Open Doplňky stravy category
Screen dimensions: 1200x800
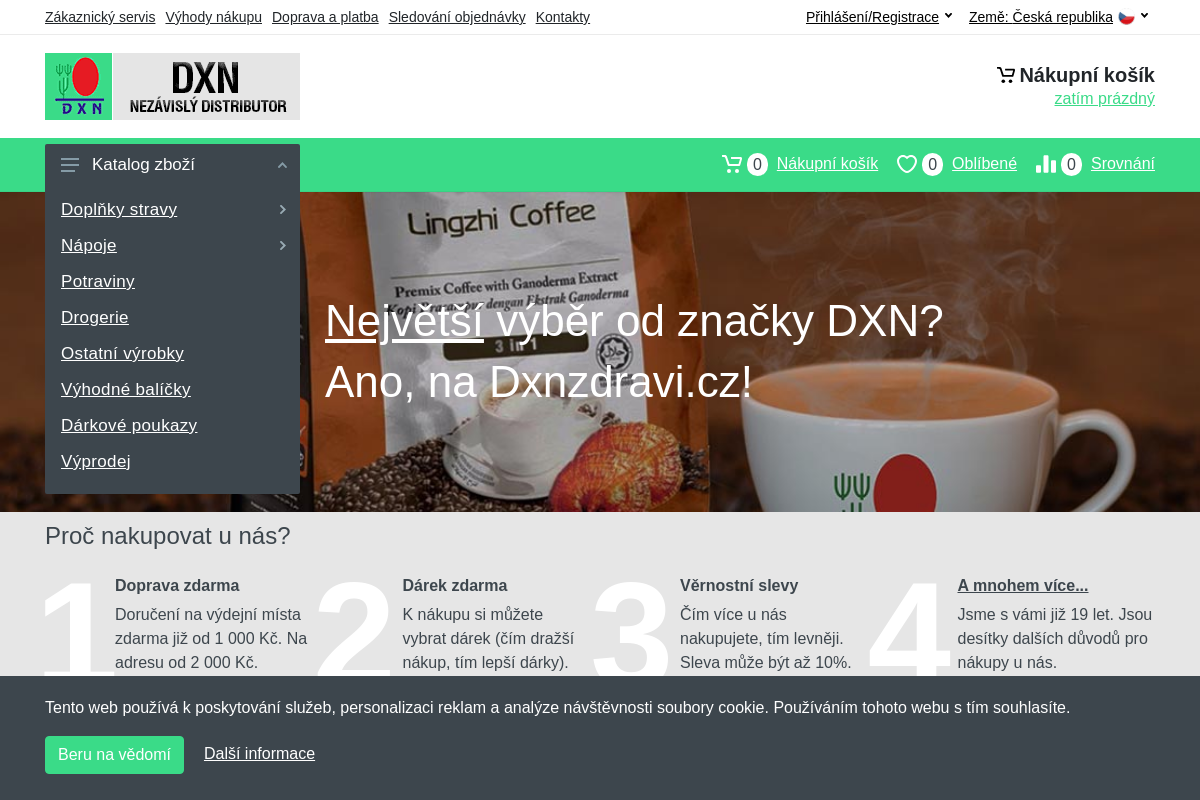119,209
